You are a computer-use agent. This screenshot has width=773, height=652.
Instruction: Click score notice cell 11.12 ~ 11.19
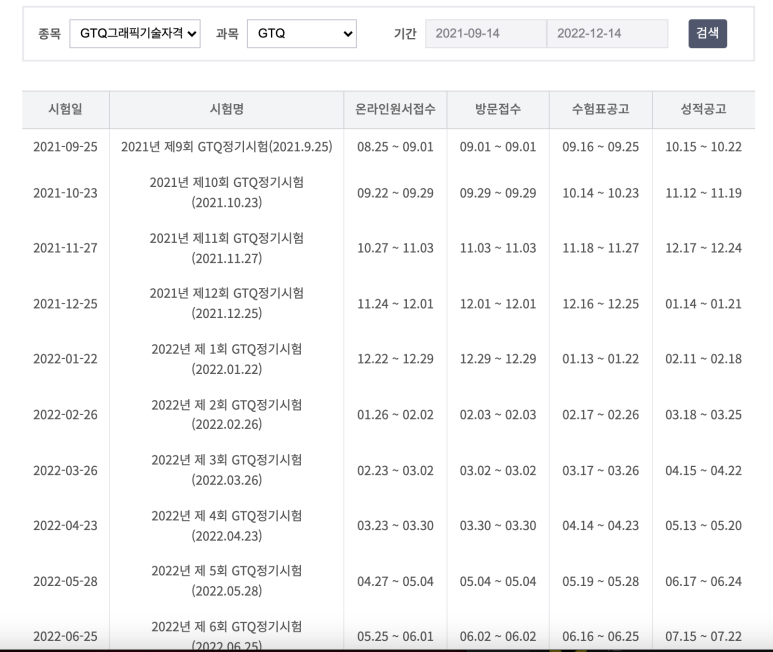pos(703,193)
